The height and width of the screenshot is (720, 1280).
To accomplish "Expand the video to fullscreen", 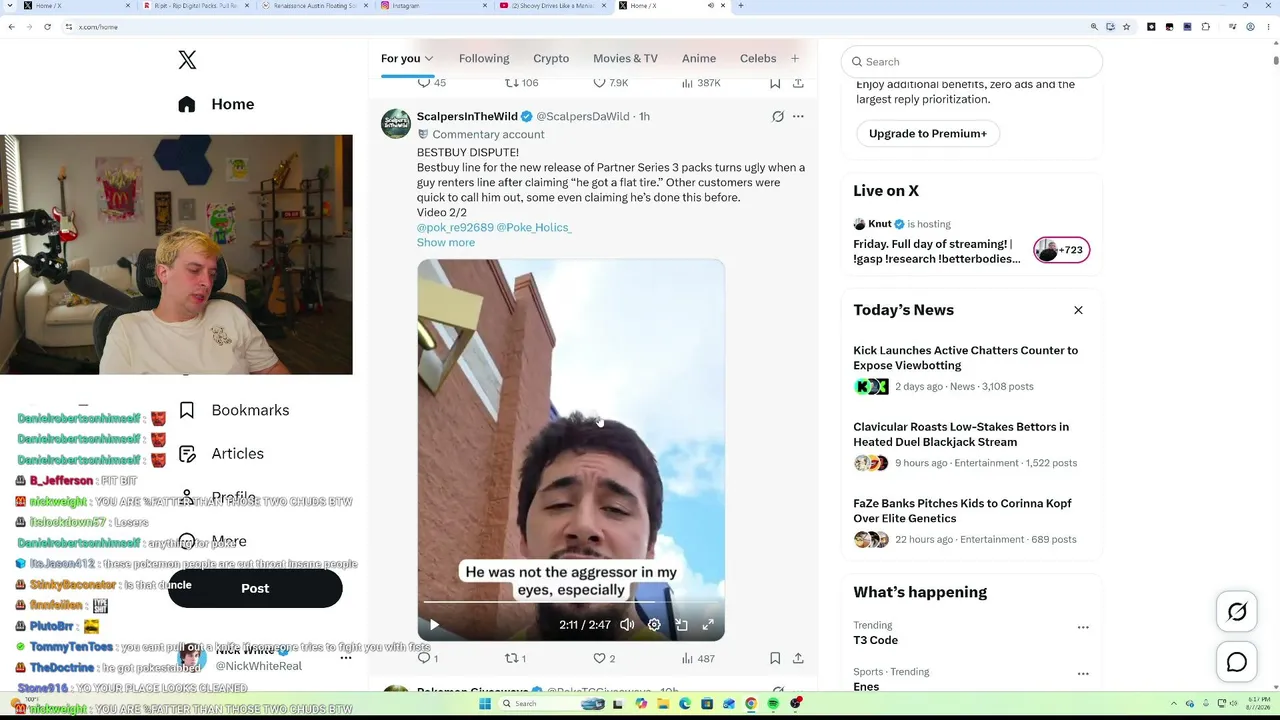I will (708, 625).
